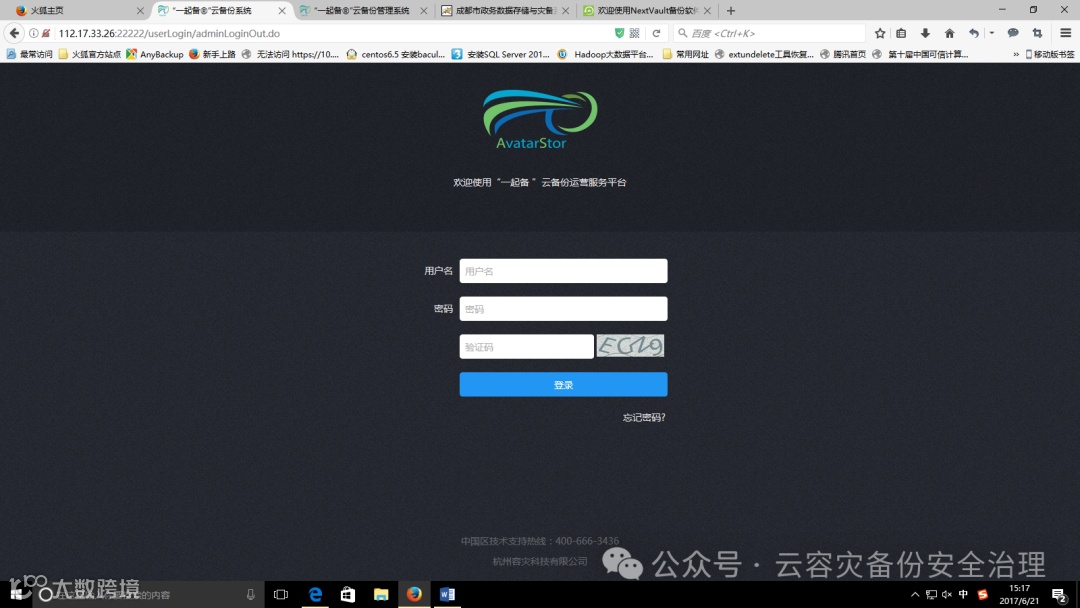
Task: Open Windows Store from taskbar
Action: (x=348, y=594)
